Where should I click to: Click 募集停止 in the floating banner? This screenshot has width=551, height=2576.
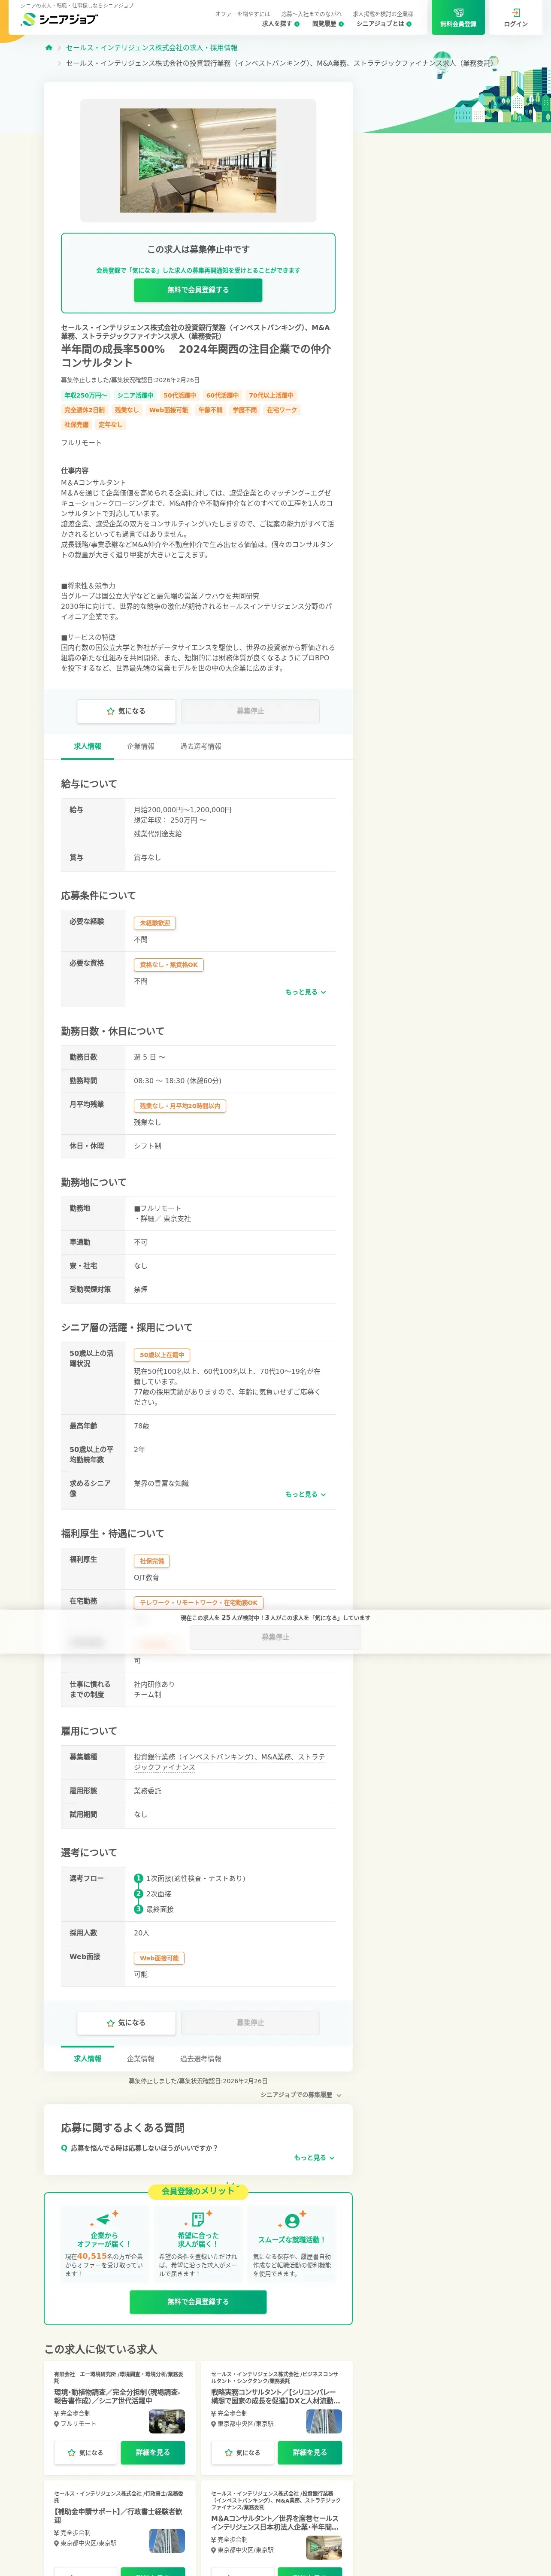click(x=275, y=1637)
